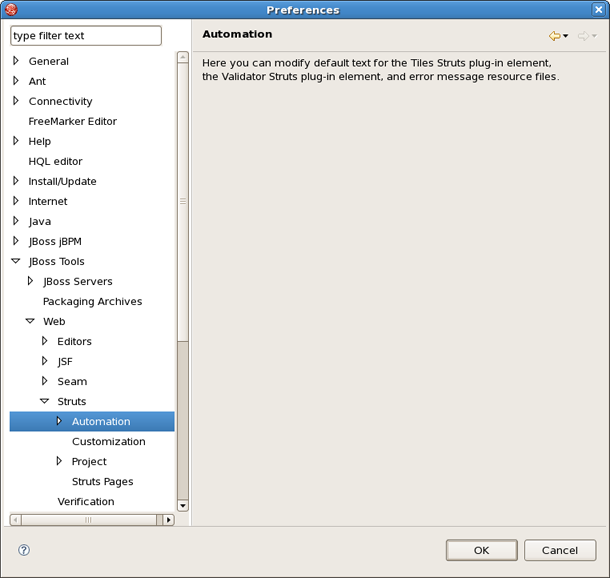The height and width of the screenshot is (578, 610).
Task: Select Packaging Archives in the tree
Action: tap(92, 301)
